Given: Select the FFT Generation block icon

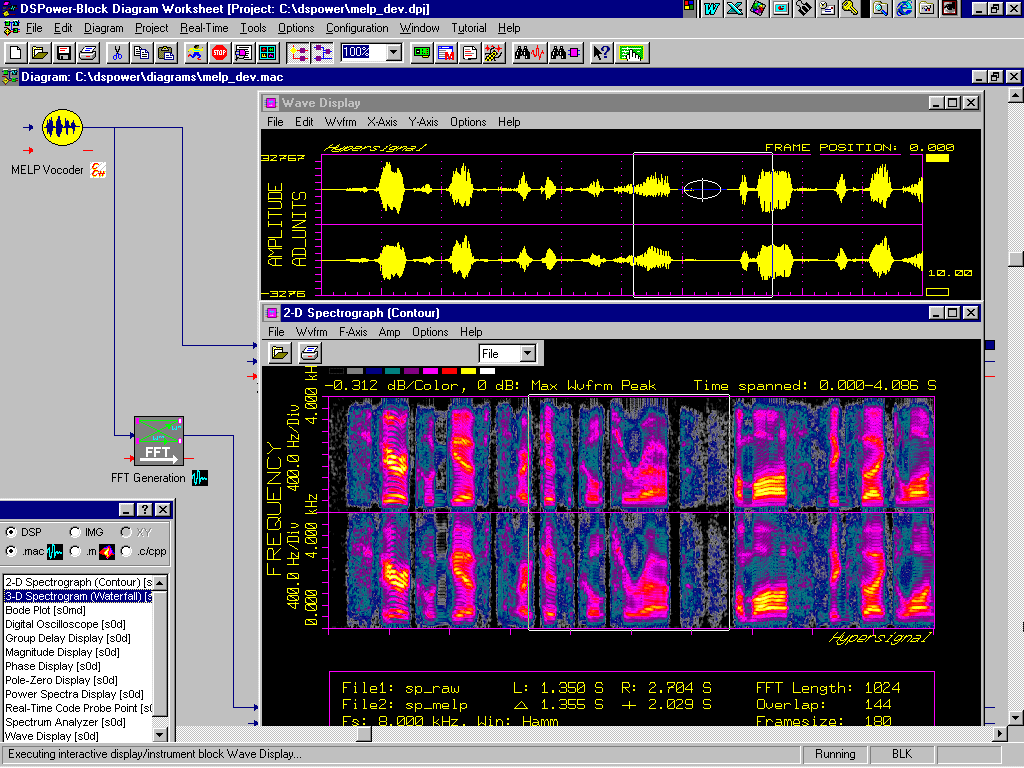Looking at the screenshot, I should pyautogui.click(x=159, y=441).
